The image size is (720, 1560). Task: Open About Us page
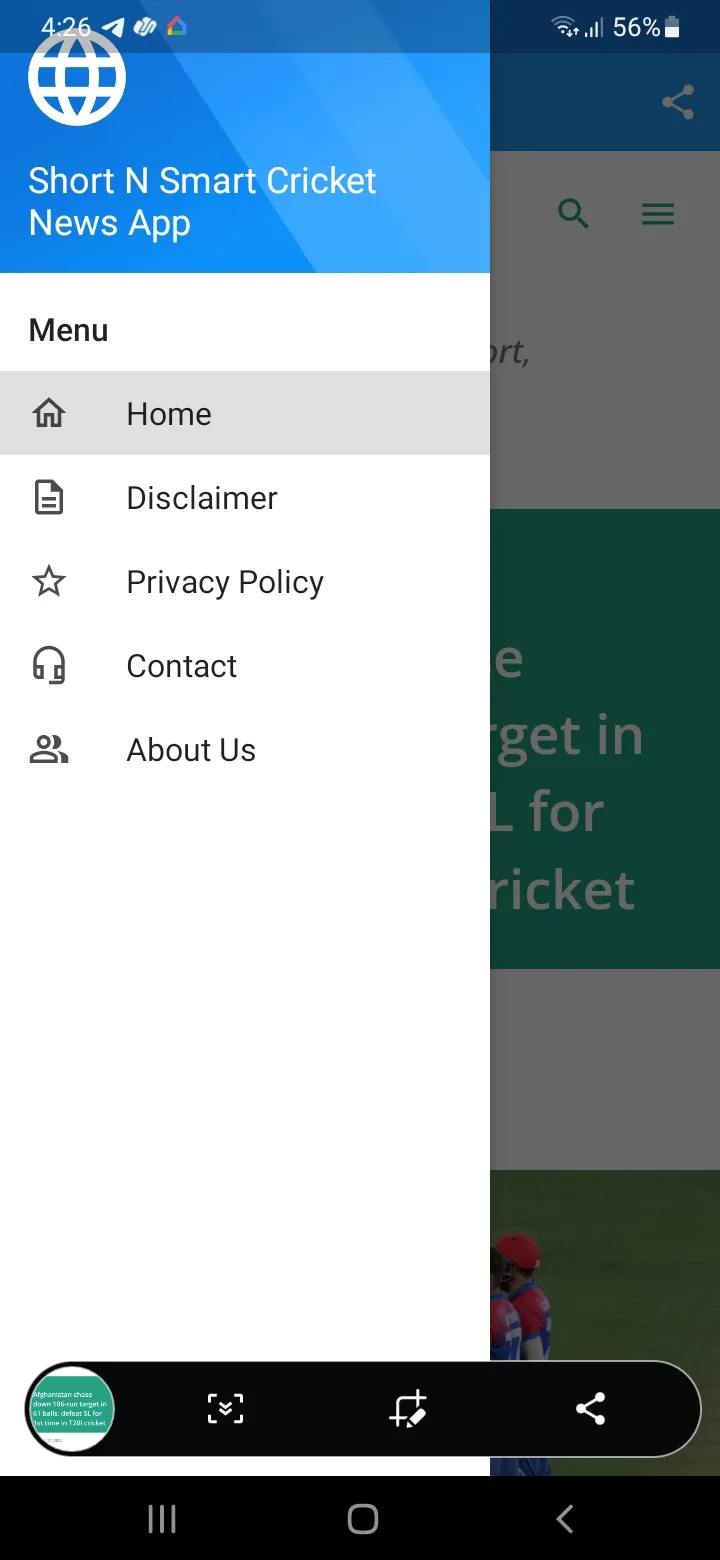click(191, 749)
